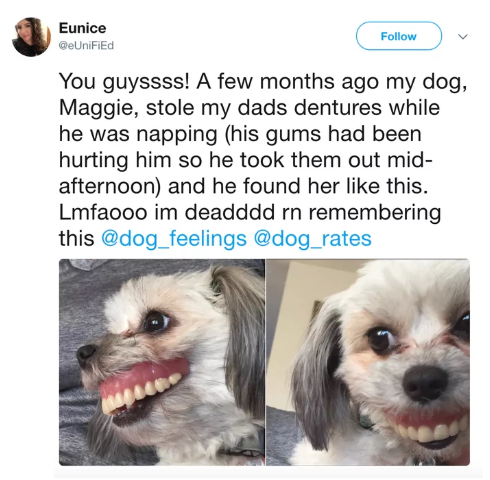This screenshot has height=480, width=490.
Task: Open the @dog_rates mention link
Action: pos(312,239)
